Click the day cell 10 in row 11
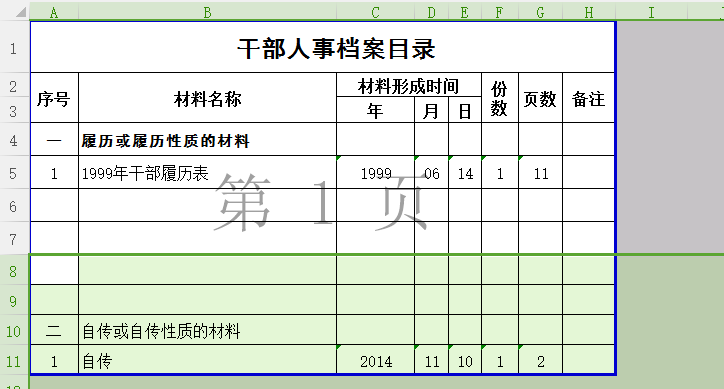Viewport: 724px width, 389px height. pyautogui.click(x=465, y=360)
